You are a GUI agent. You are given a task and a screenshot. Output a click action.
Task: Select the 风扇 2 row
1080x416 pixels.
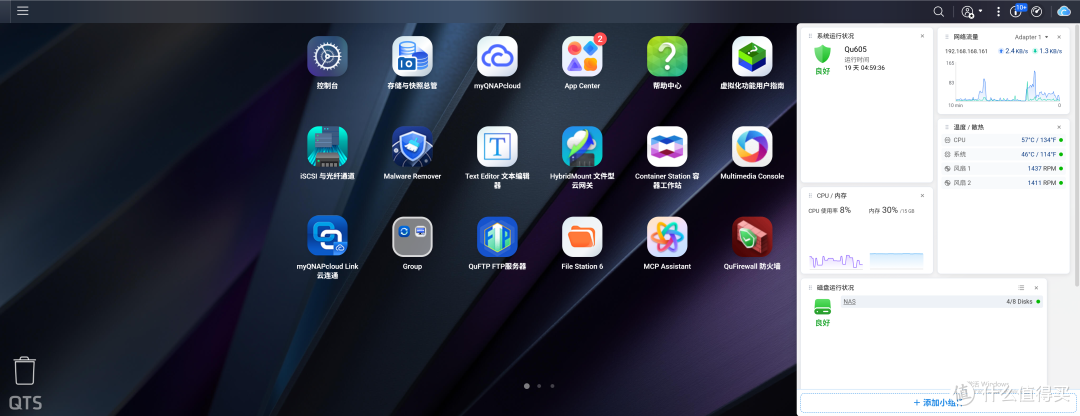1005,183
